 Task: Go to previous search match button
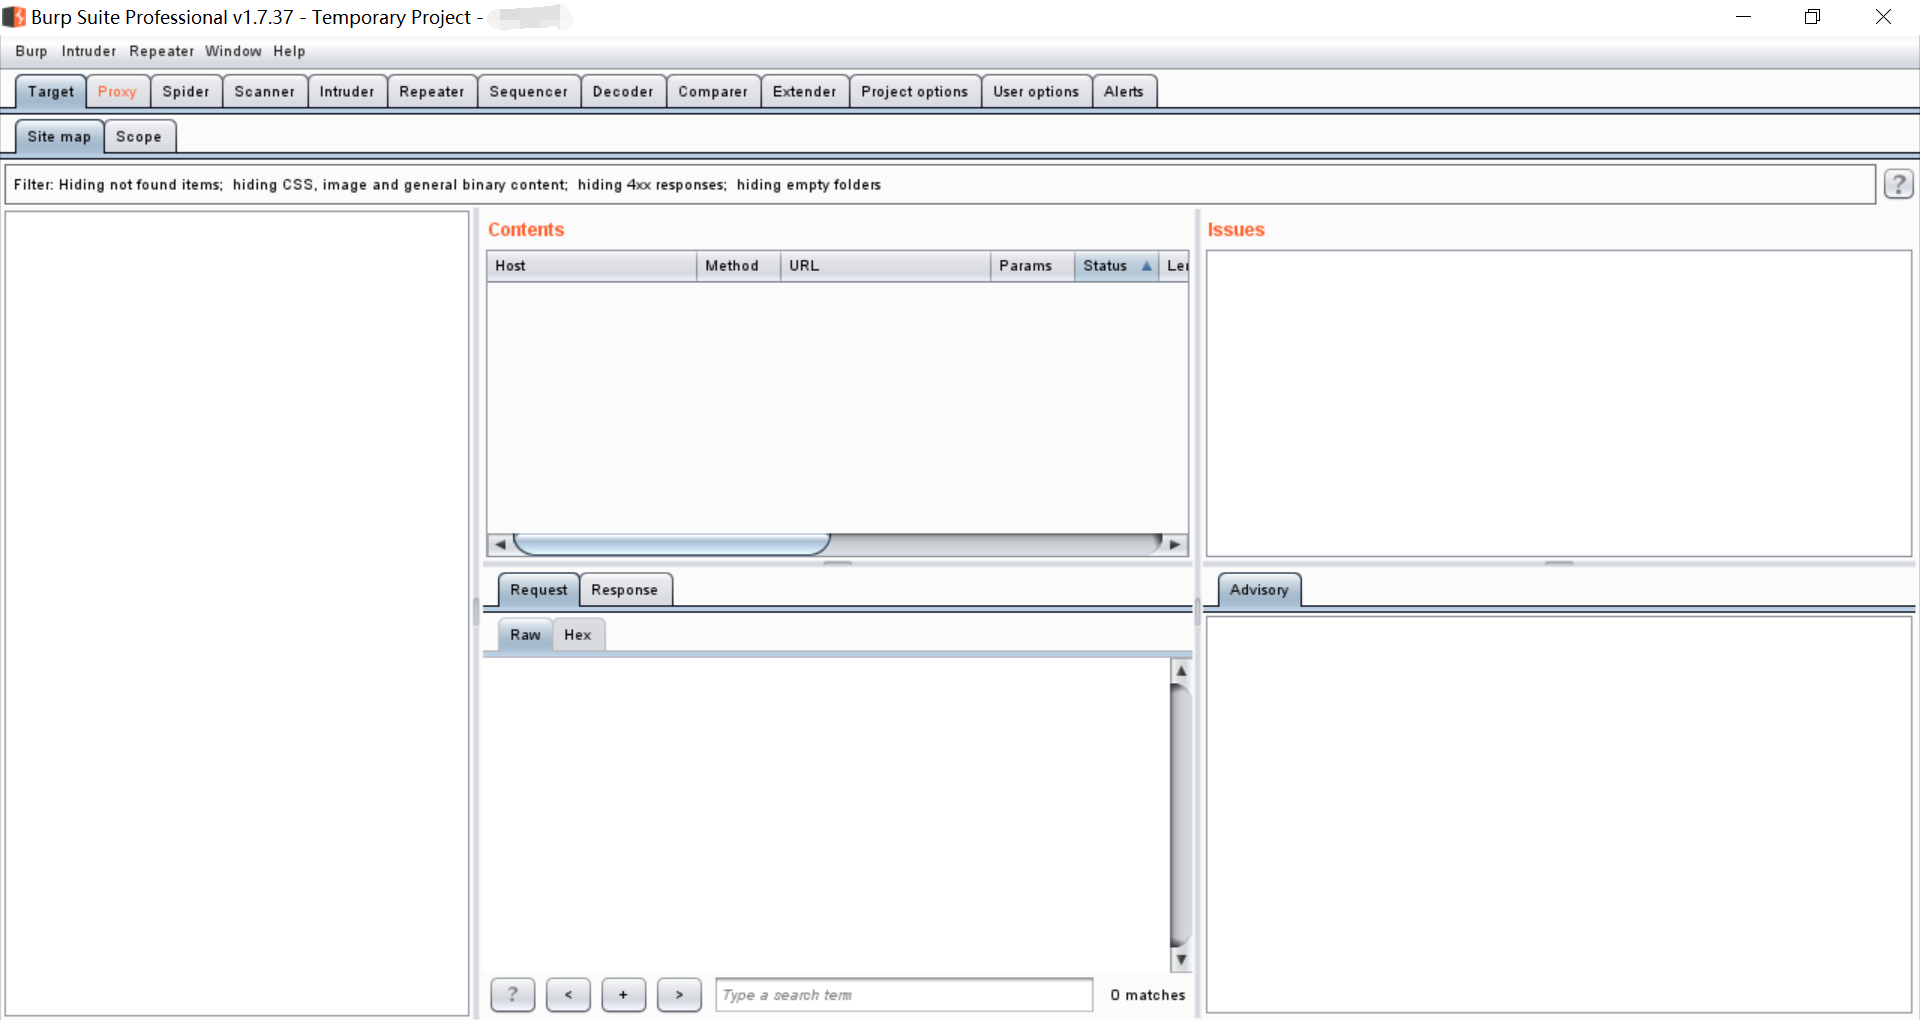click(x=568, y=995)
